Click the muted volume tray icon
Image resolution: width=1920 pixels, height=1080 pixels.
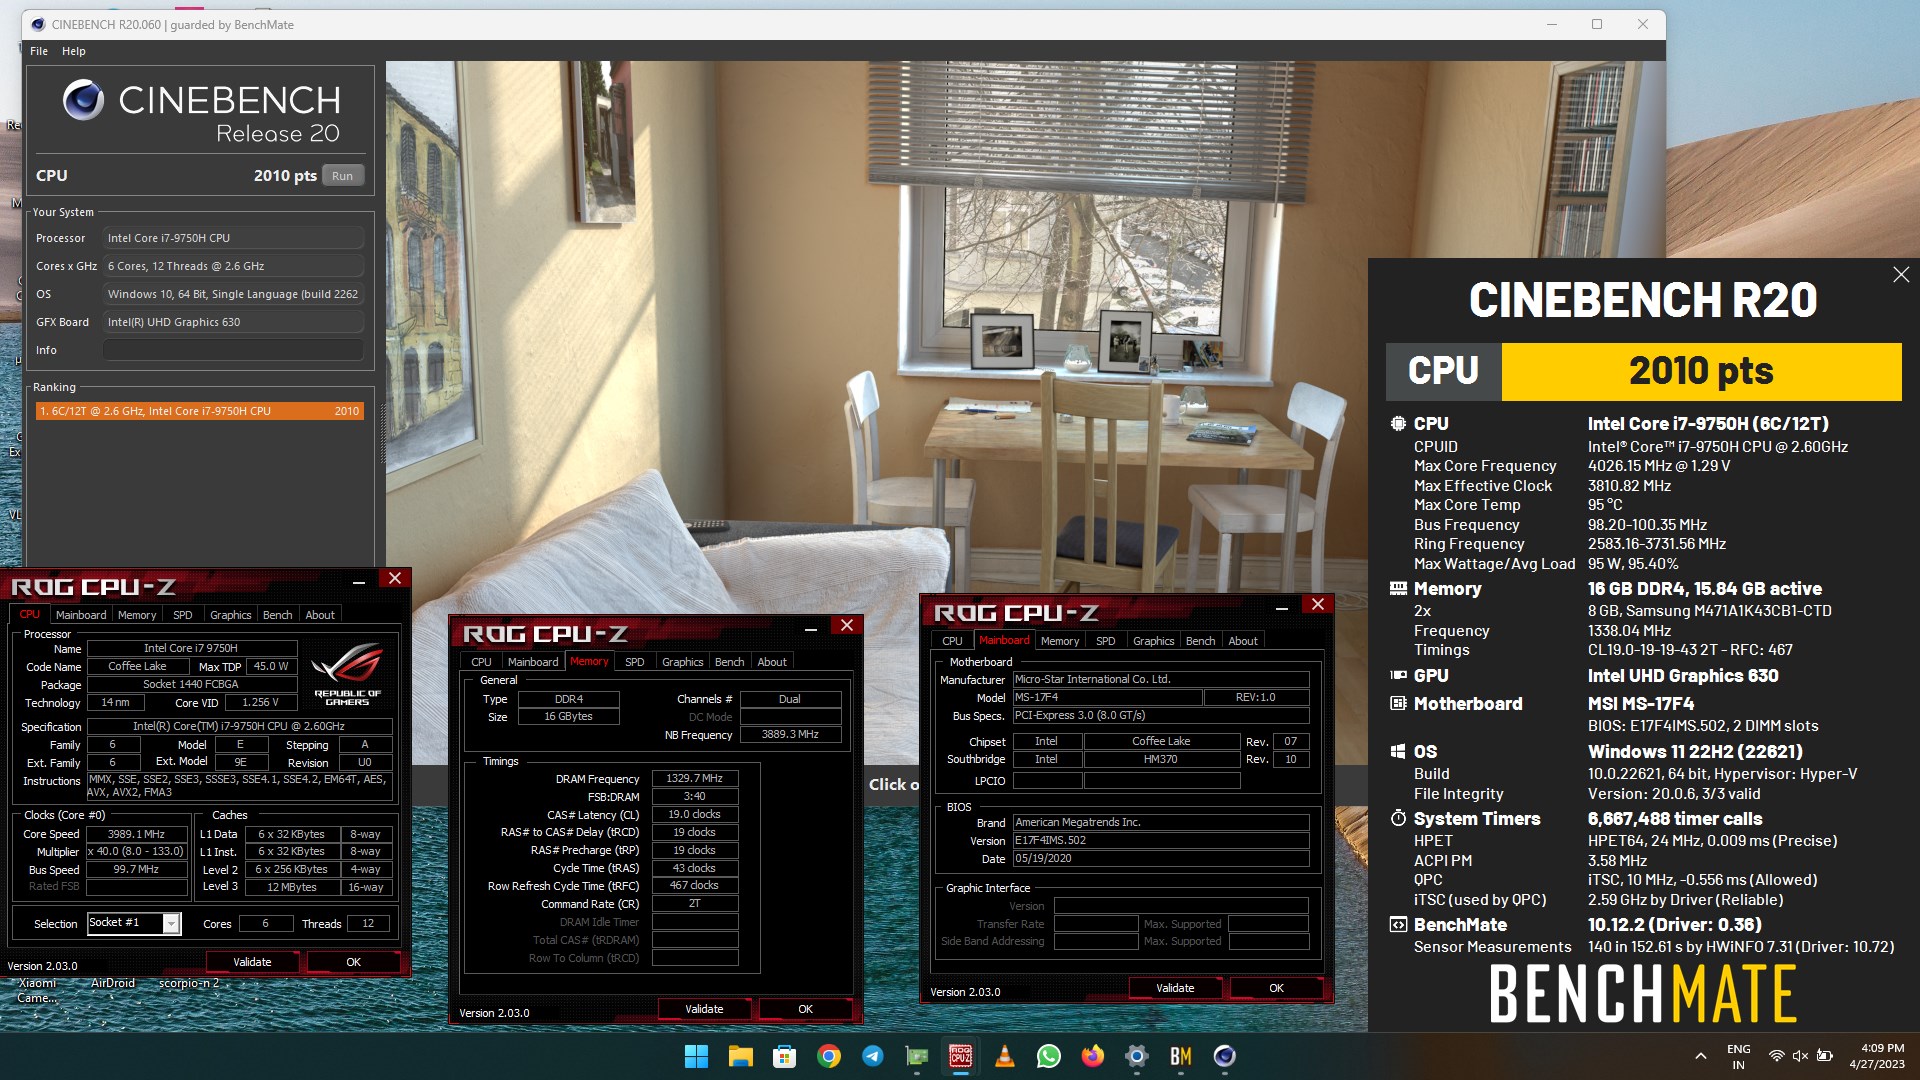click(1801, 1056)
